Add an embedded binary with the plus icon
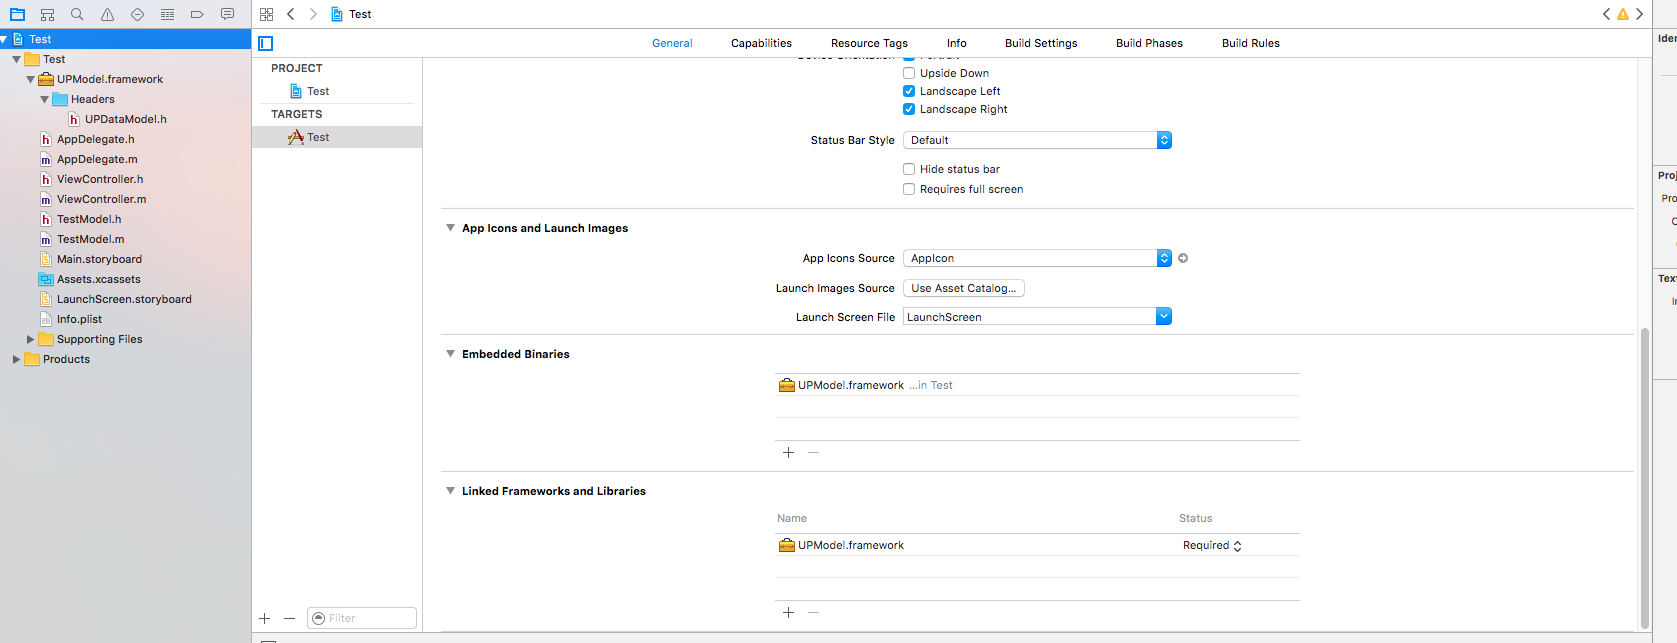The height and width of the screenshot is (643, 1677). [788, 453]
